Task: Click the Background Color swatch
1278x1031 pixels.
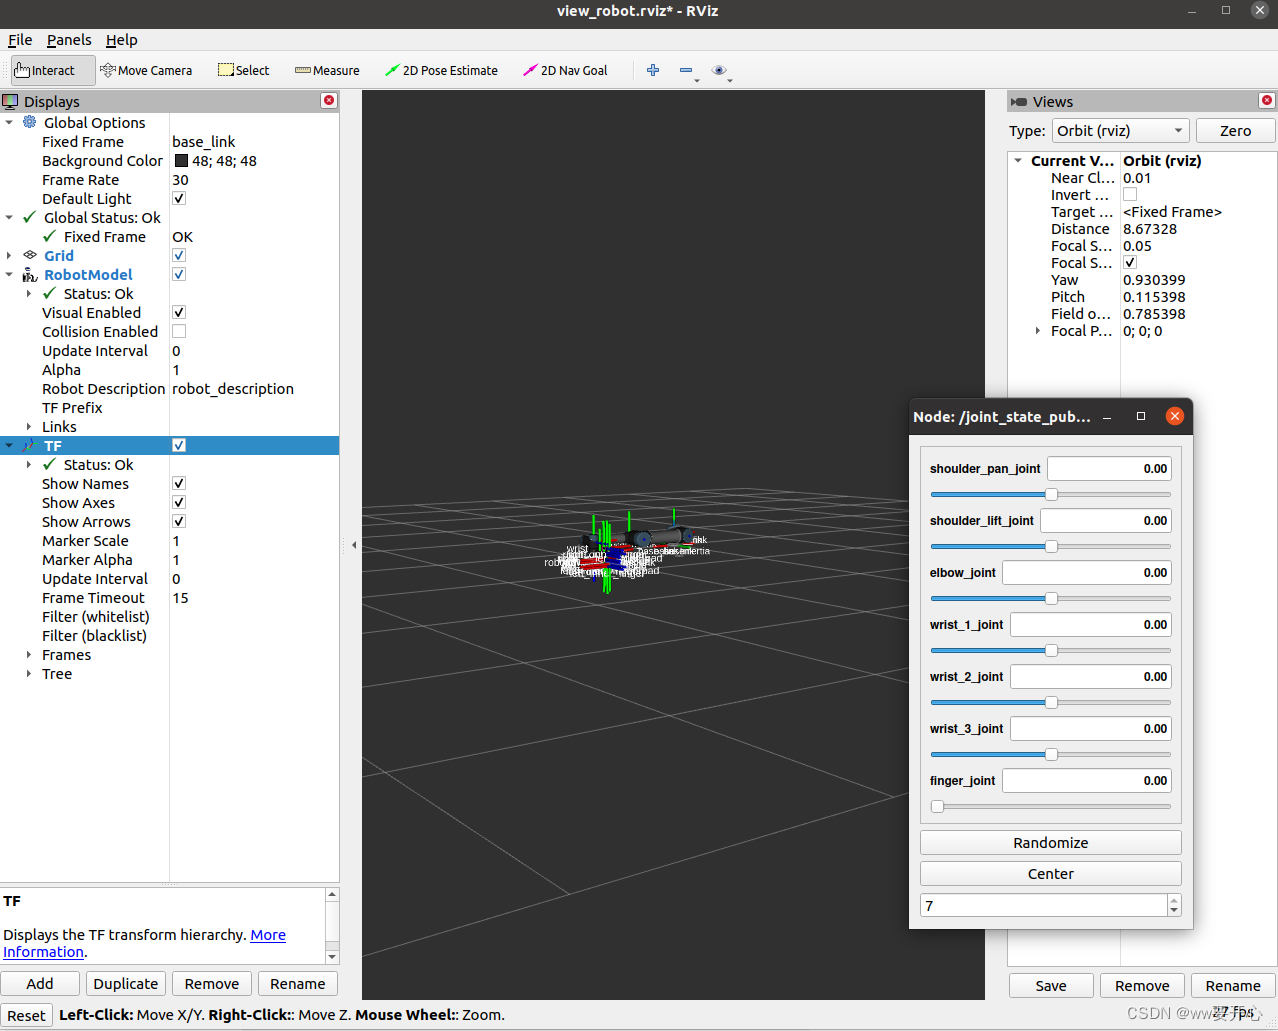Action: [181, 160]
